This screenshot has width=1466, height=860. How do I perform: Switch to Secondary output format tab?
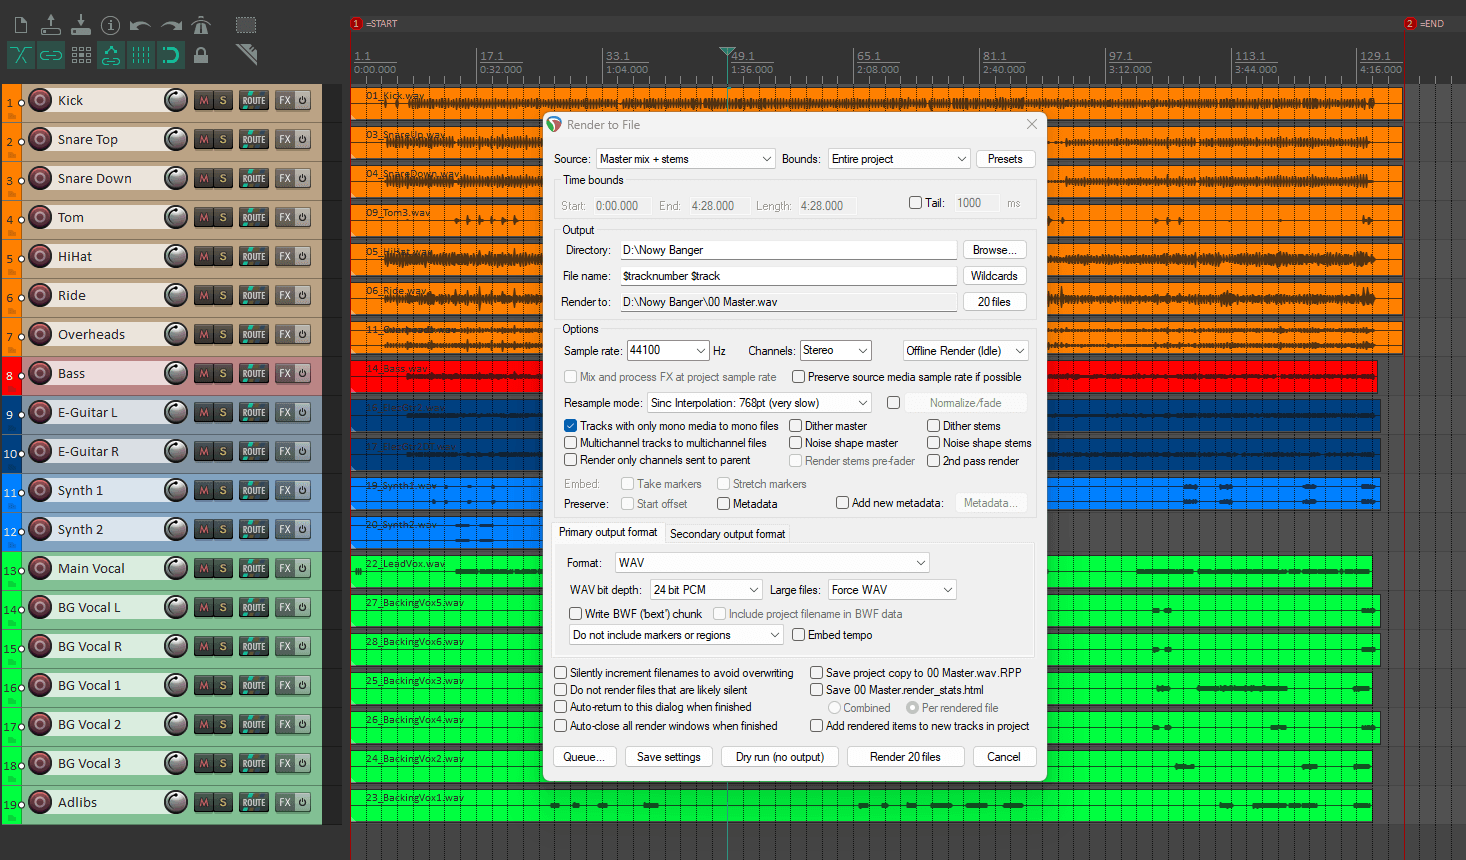tap(727, 534)
